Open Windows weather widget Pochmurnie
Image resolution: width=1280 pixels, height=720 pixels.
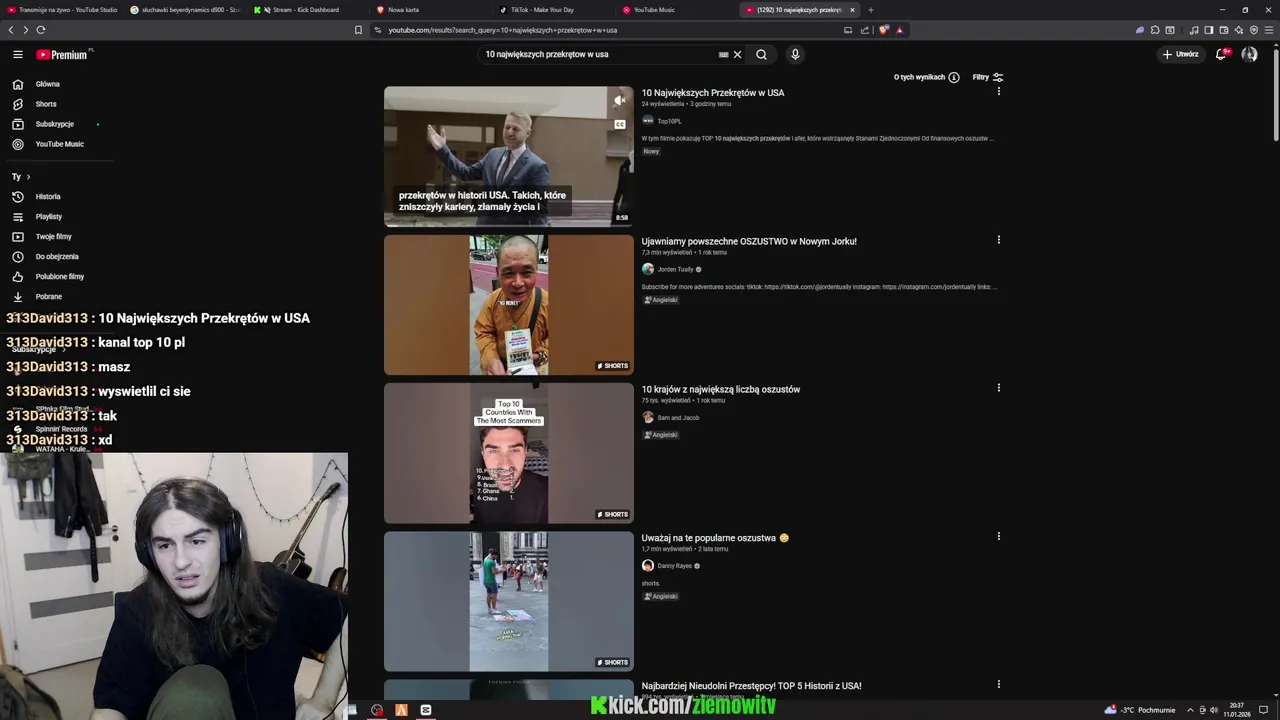point(1140,710)
